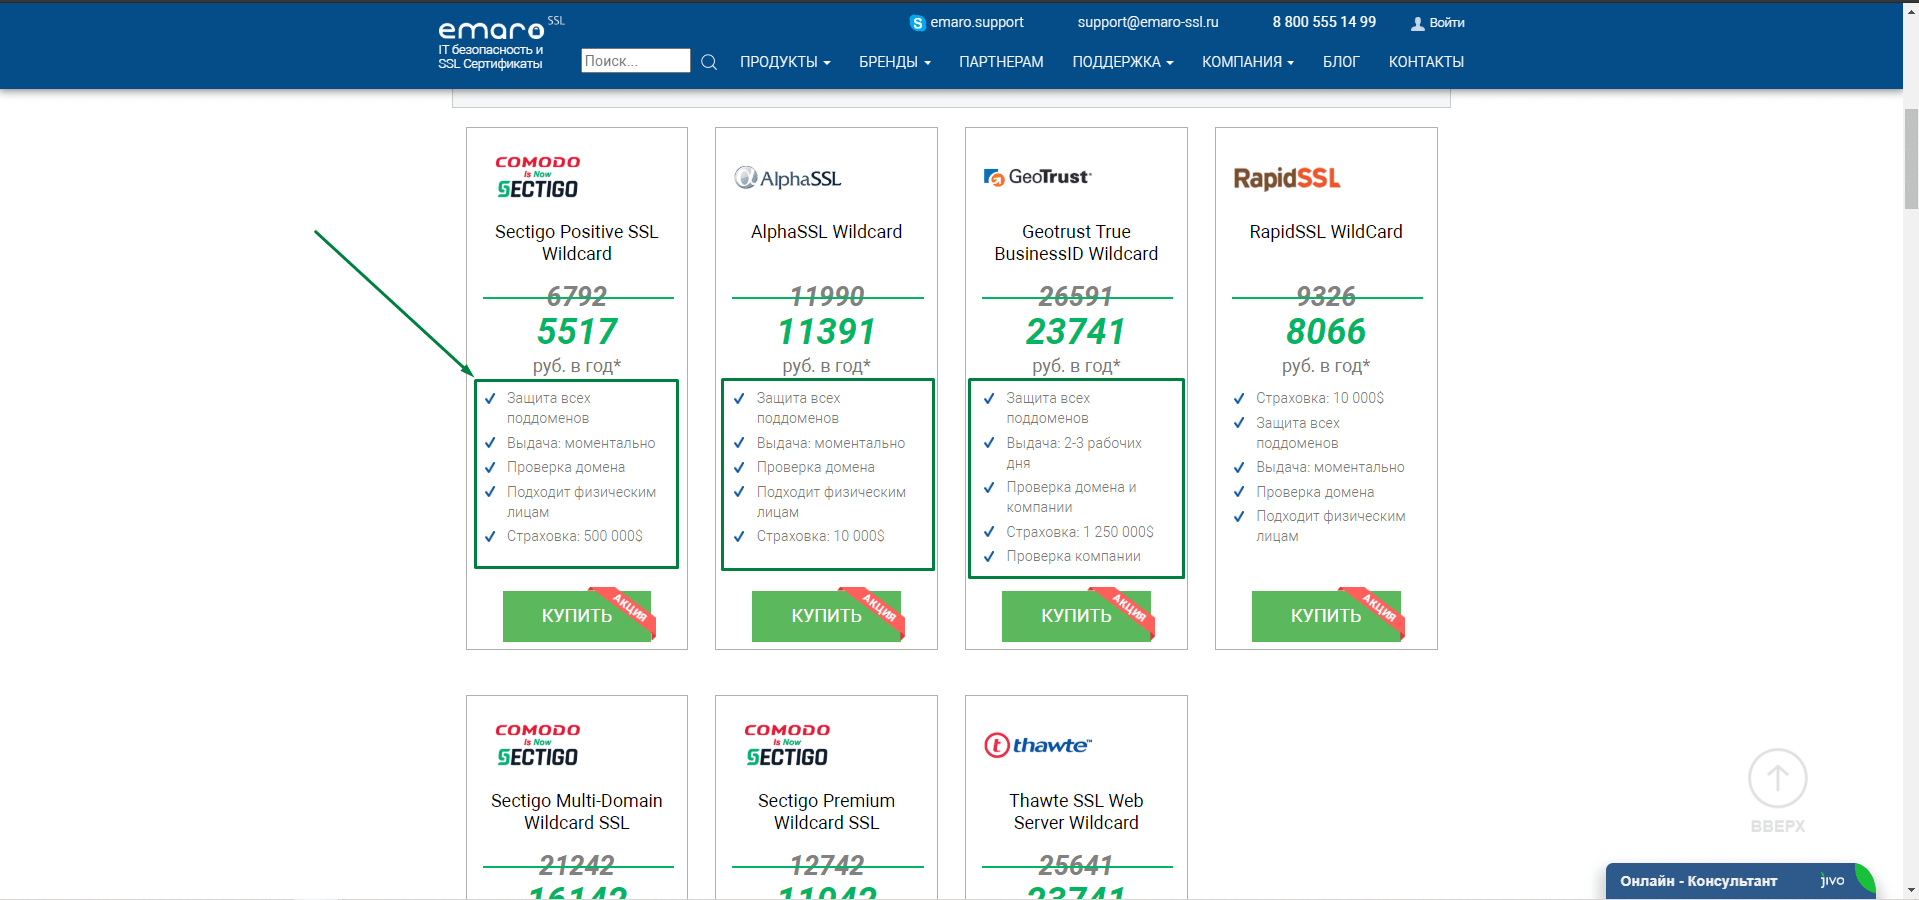This screenshot has height=900, width=1919.
Task: Click the GeoTrust logo
Action: (1037, 177)
